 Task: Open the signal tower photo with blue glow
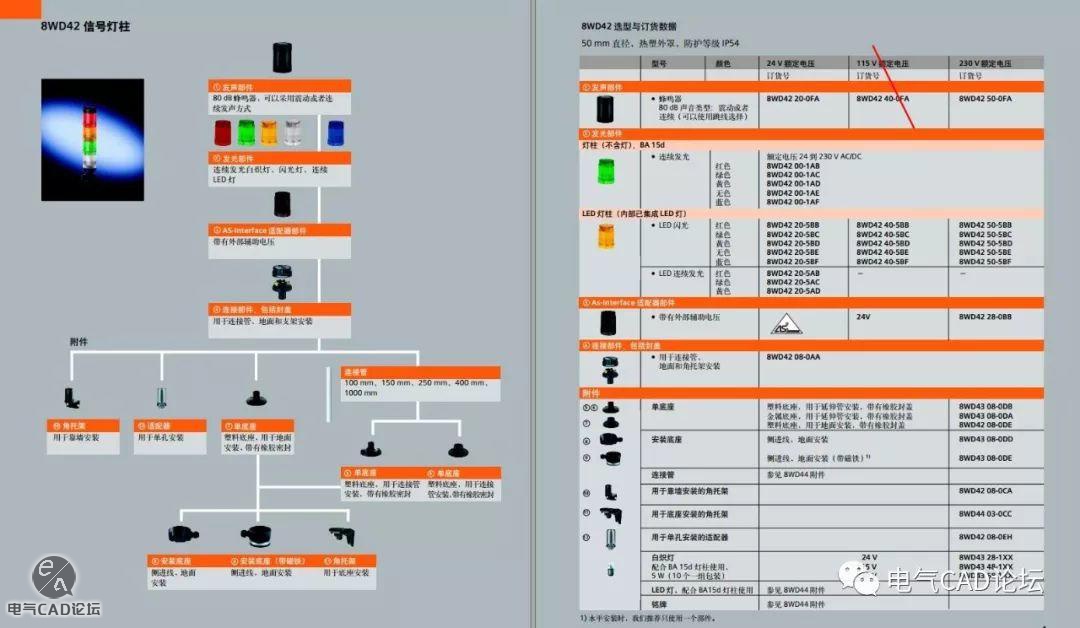[92, 140]
